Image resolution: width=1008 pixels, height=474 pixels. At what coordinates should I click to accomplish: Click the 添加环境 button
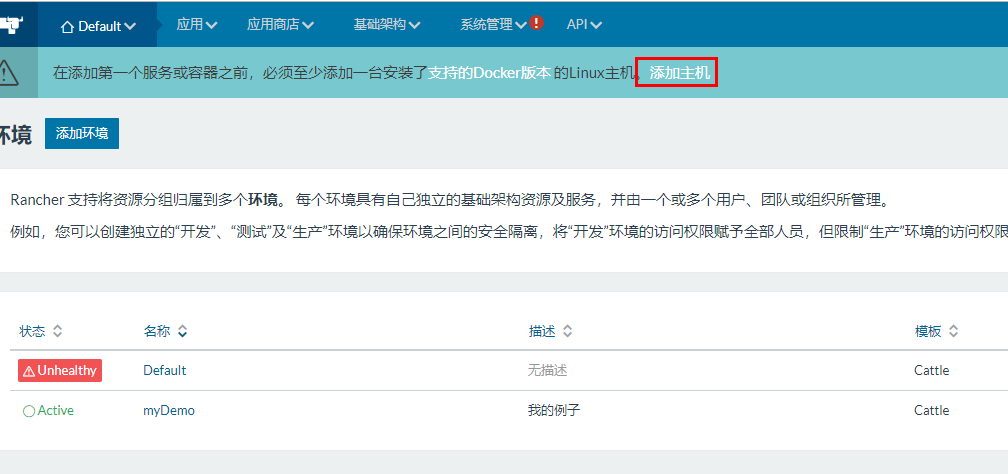pos(82,133)
